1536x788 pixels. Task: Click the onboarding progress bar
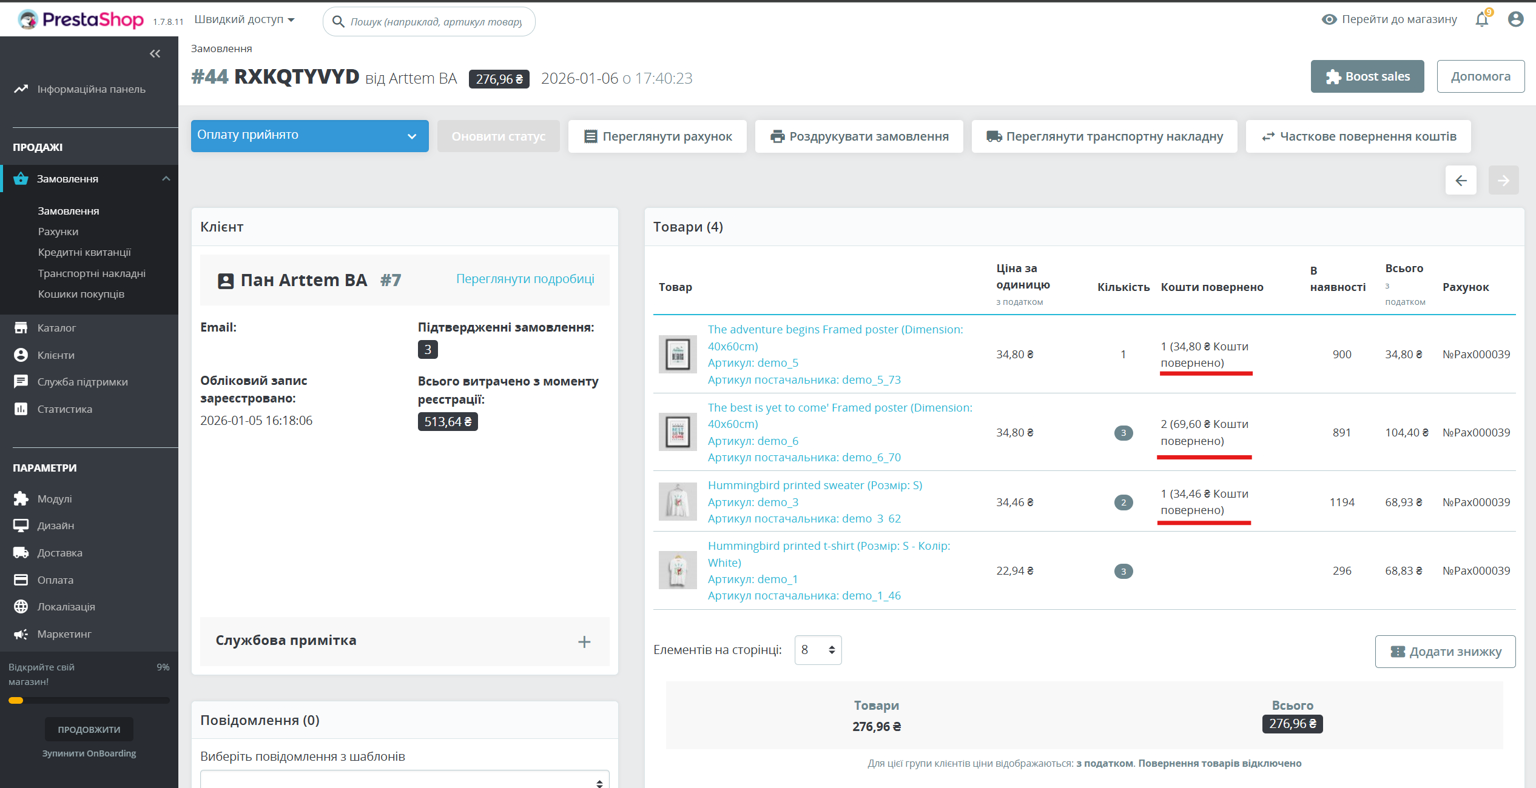point(89,701)
